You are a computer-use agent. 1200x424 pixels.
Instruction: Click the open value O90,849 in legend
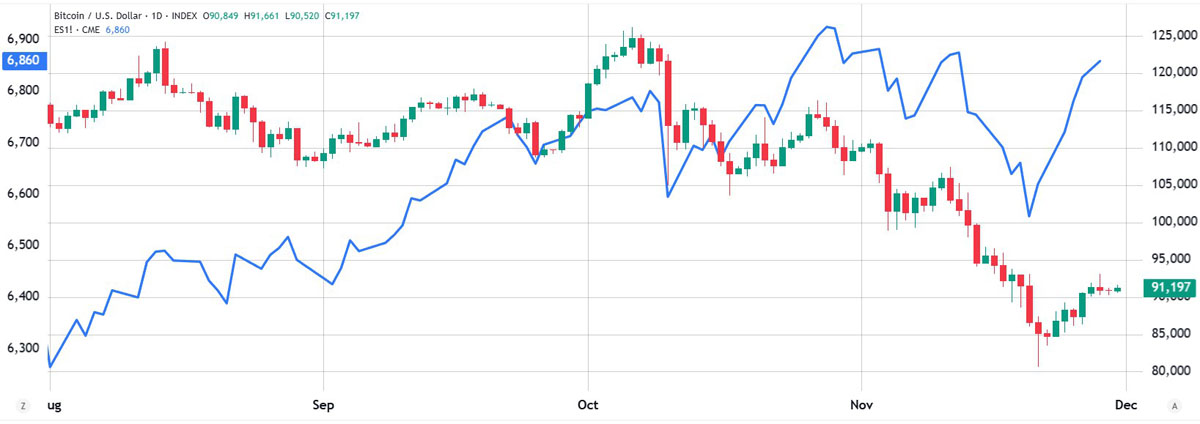[222, 17]
